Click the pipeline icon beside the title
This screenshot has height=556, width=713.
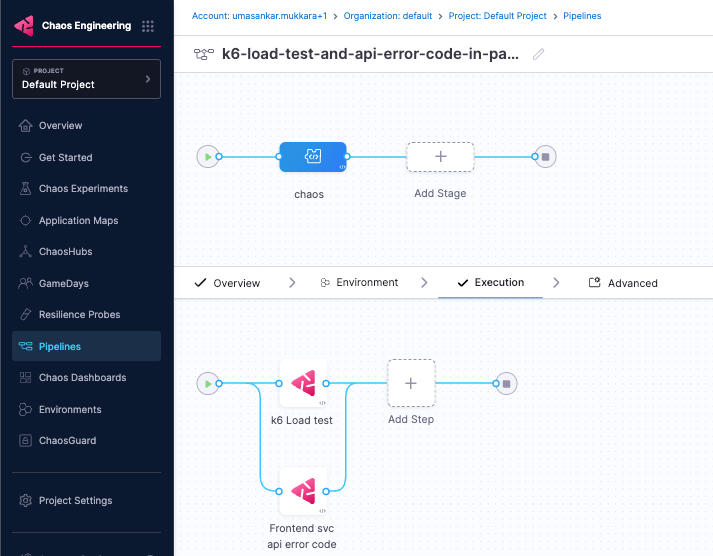tap(204, 54)
